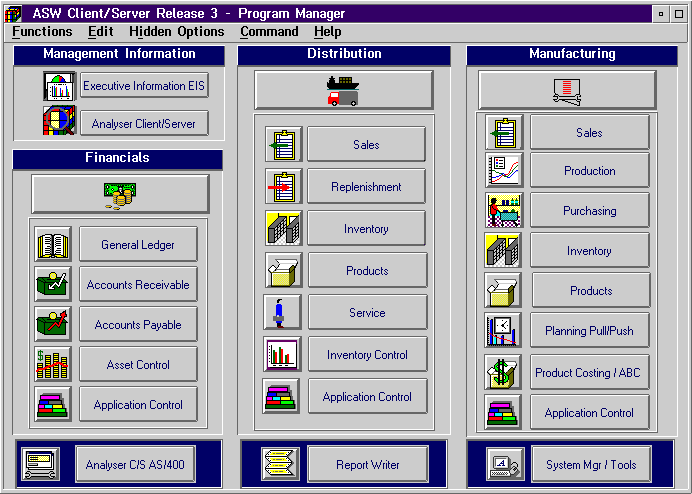The width and height of the screenshot is (692, 494).
Task: Click the Replenishment clipboard icon
Action: point(283,186)
